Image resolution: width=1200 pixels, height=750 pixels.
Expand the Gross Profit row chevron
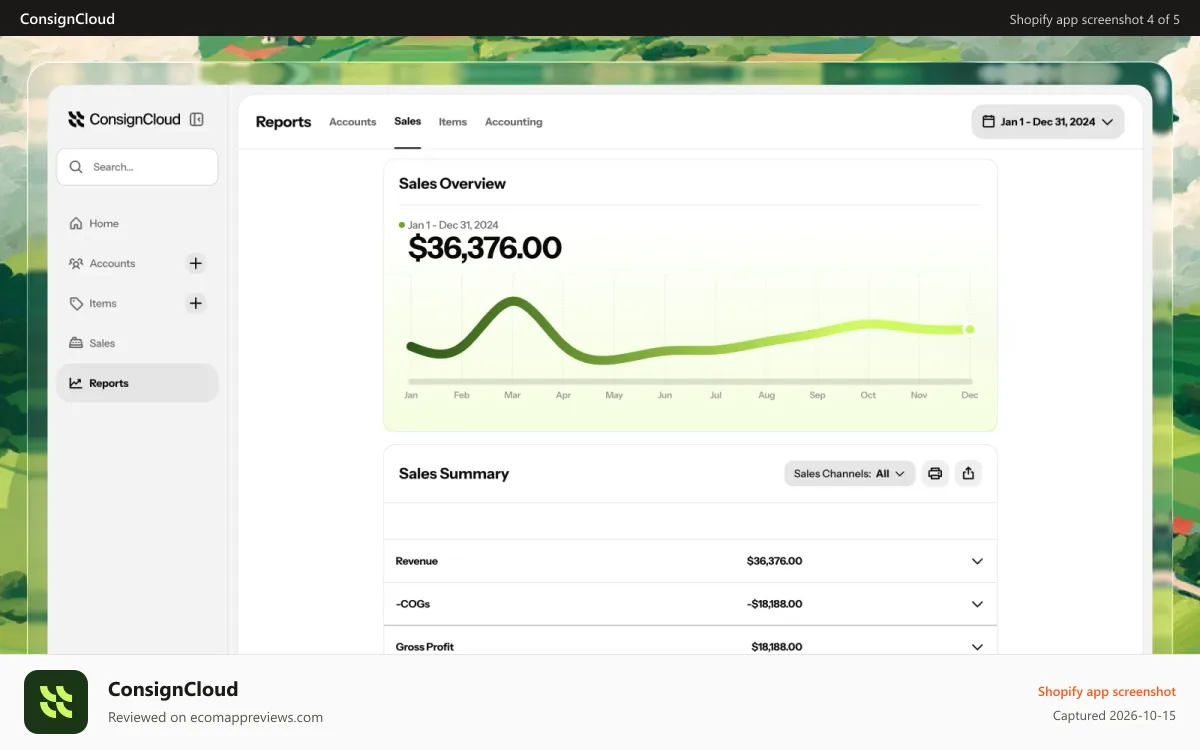coord(978,647)
